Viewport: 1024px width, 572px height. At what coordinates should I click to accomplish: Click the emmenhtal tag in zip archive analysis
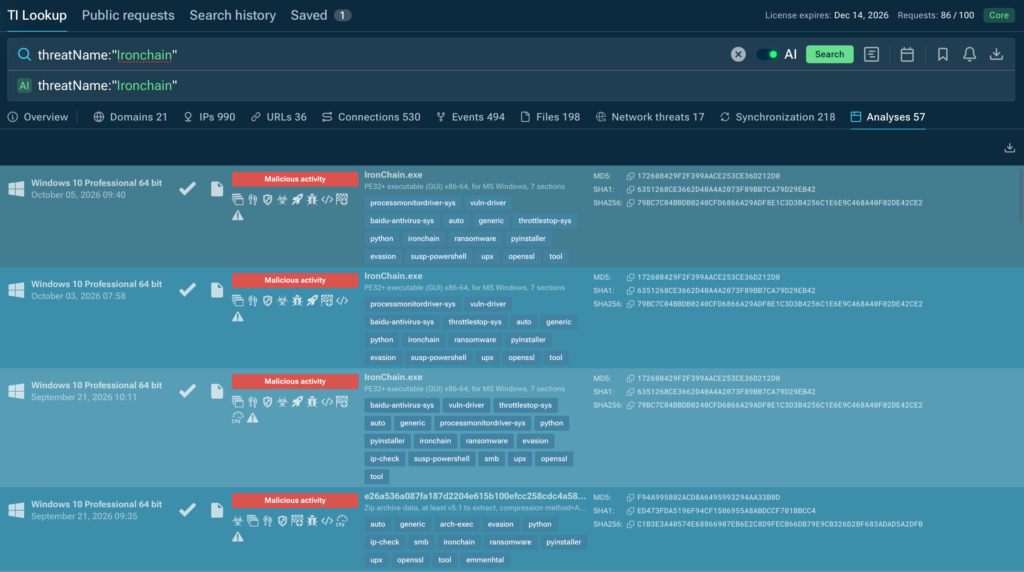485,560
